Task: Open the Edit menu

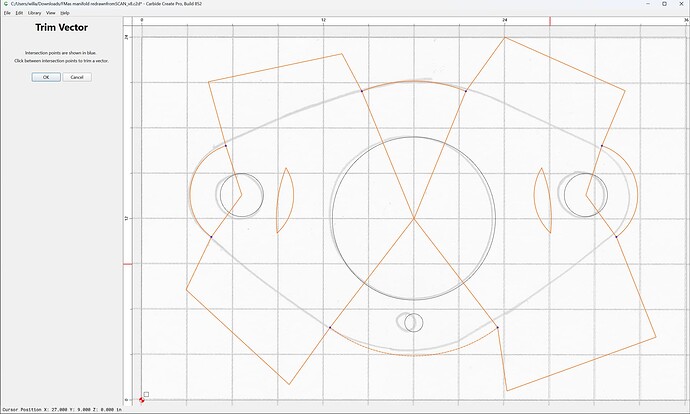Action: pyautogui.click(x=19, y=13)
